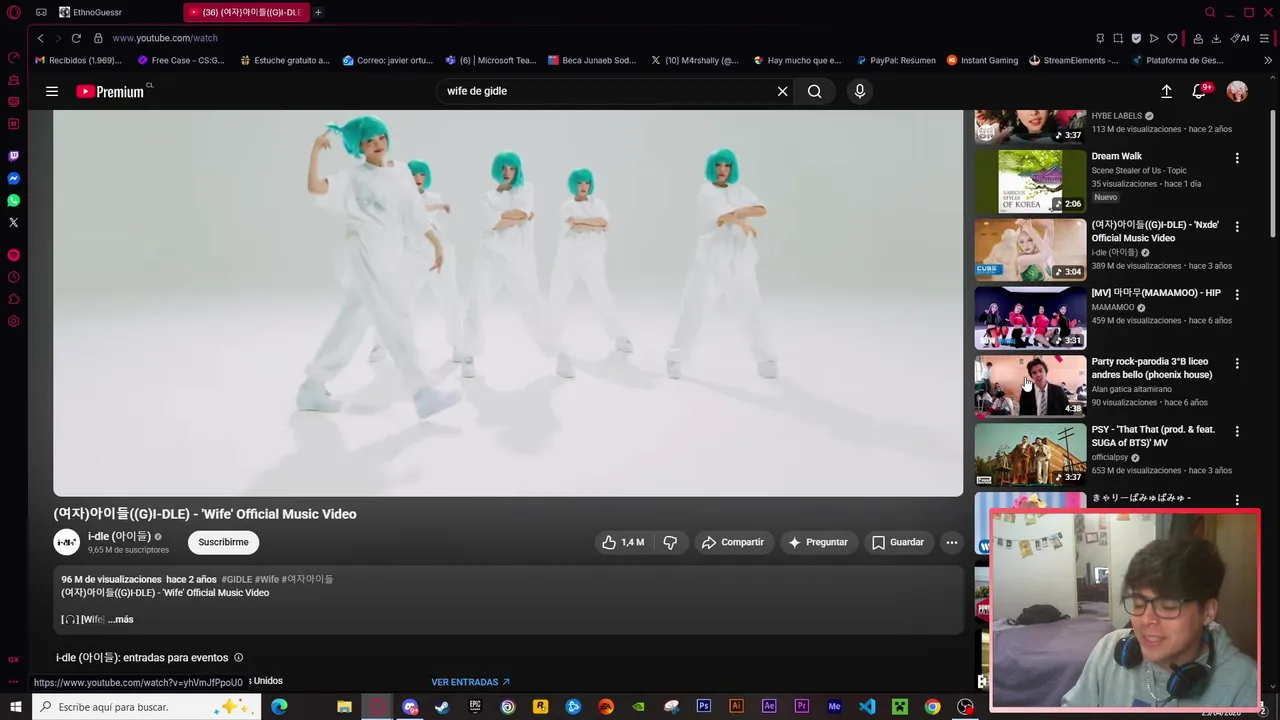
Task: Click the Preguntar button
Action: [x=818, y=542]
